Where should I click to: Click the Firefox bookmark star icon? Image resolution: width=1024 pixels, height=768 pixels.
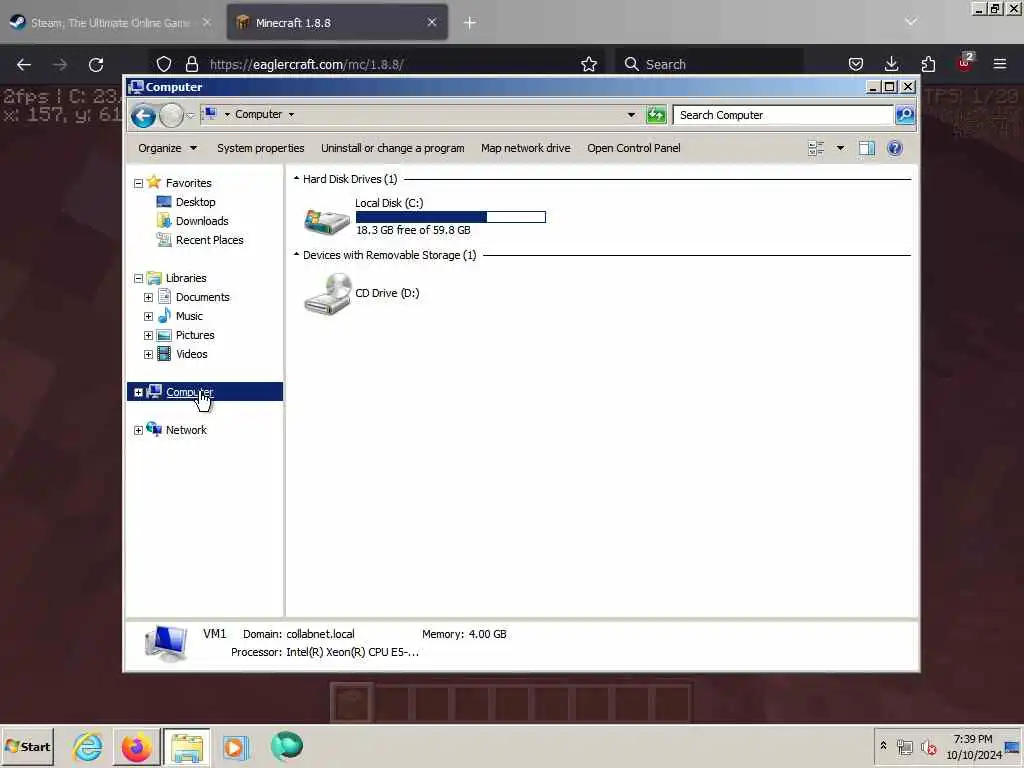point(588,64)
